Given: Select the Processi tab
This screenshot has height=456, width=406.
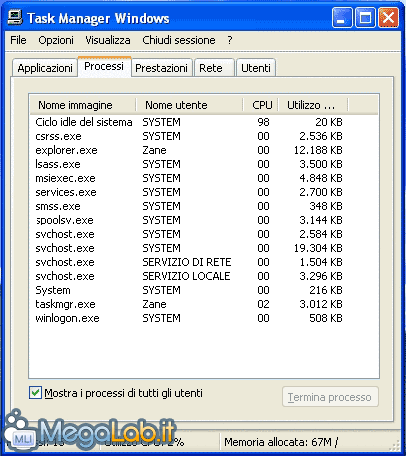Looking at the screenshot, I should 104,66.
